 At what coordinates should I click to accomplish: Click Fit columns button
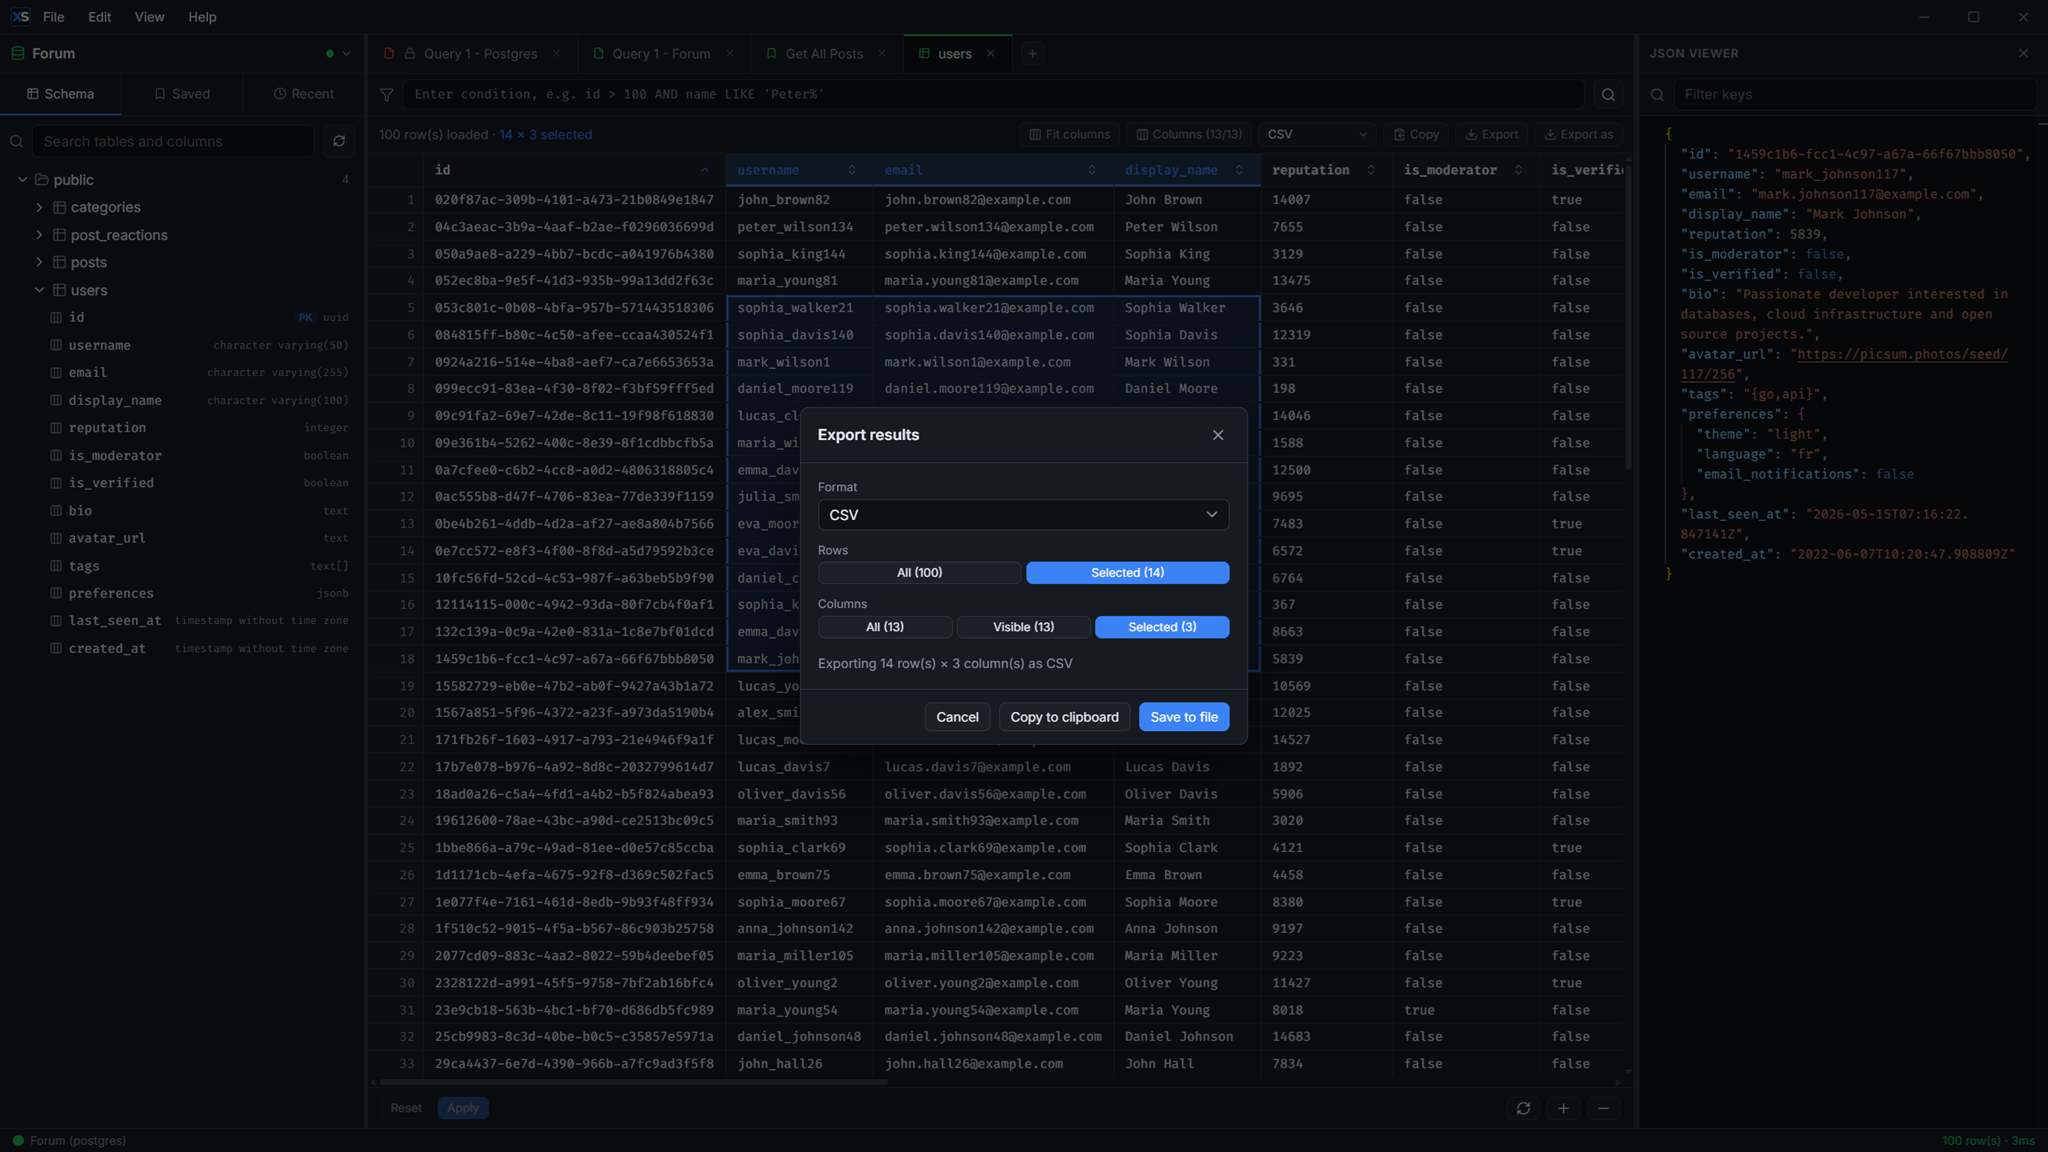[1069, 134]
